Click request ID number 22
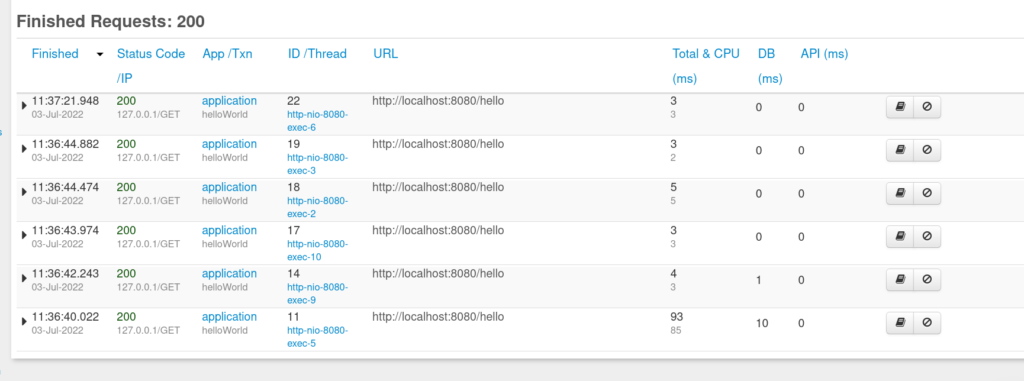Screen dimensions: 1024x381 (x=293, y=101)
